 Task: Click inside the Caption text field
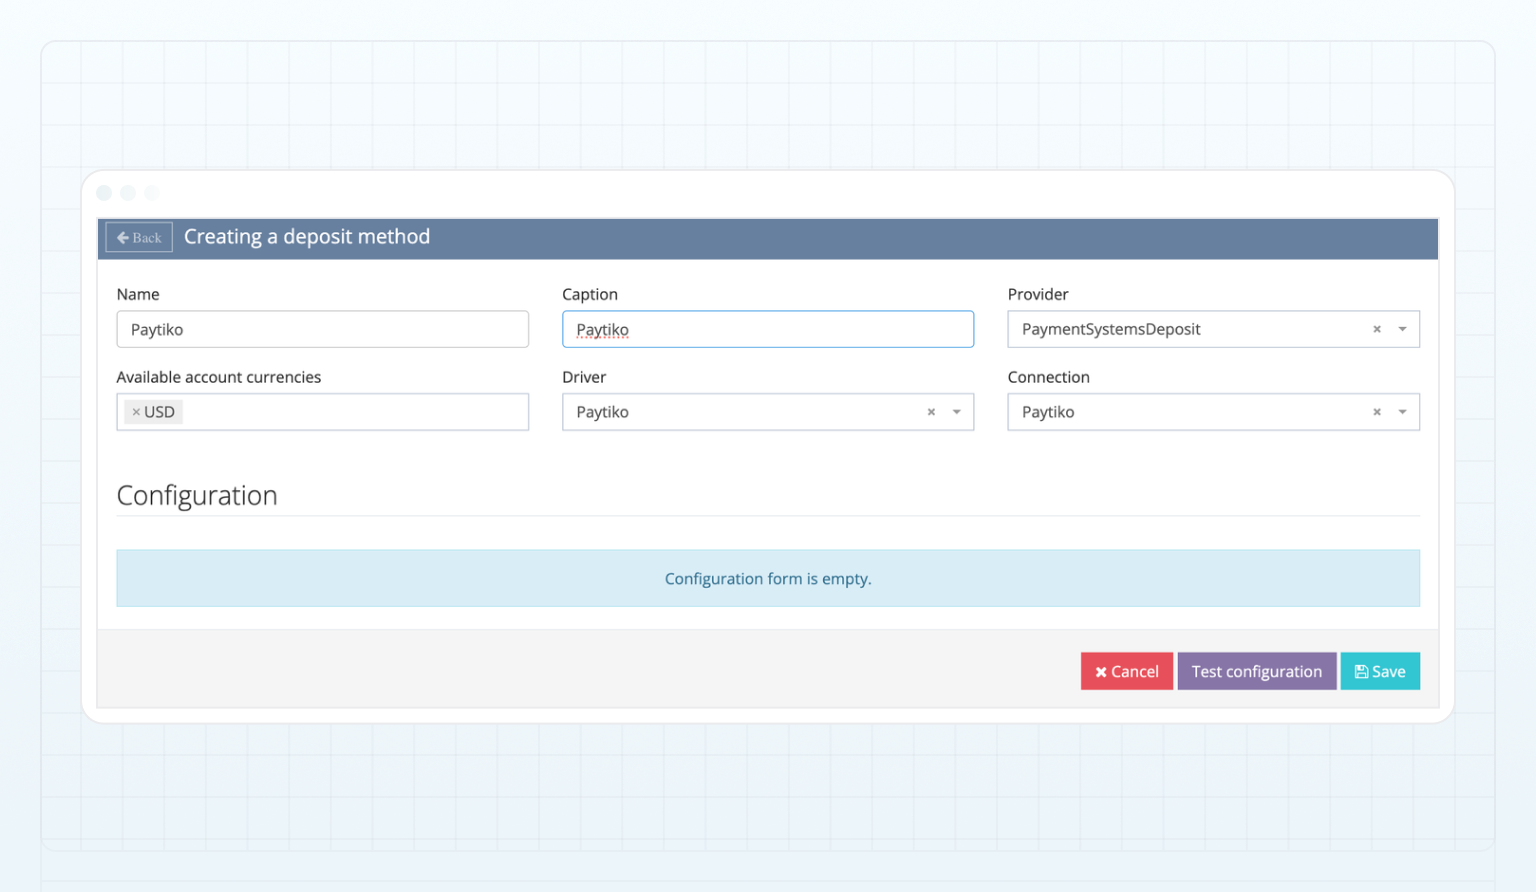tap(768, 329)
